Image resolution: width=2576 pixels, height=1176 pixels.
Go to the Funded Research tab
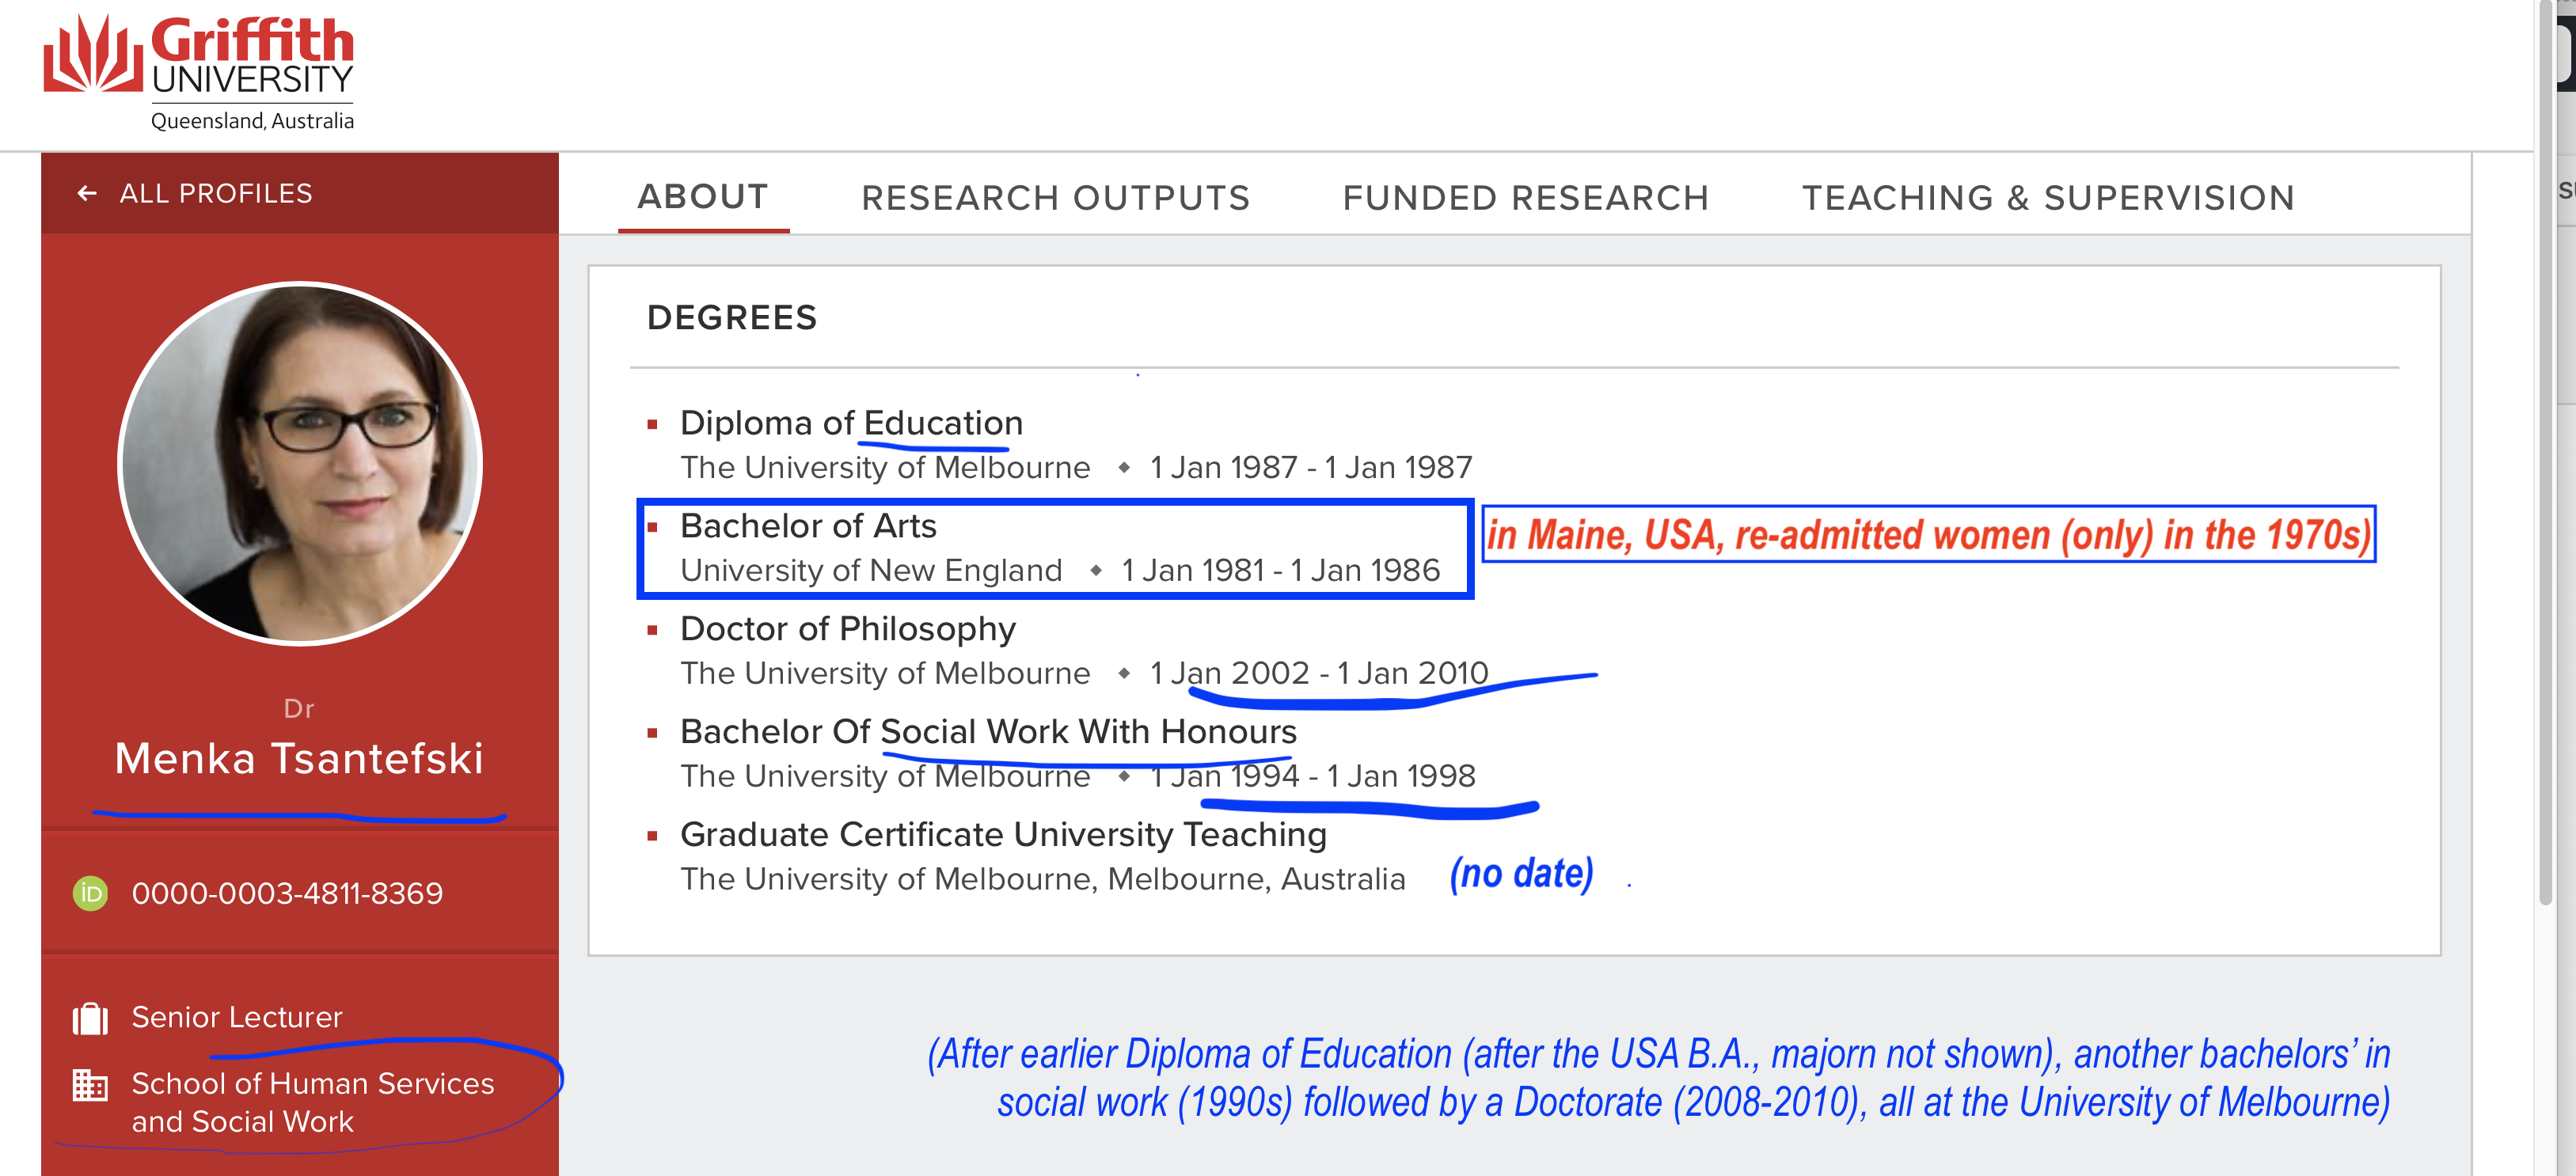click(1525, 198)
